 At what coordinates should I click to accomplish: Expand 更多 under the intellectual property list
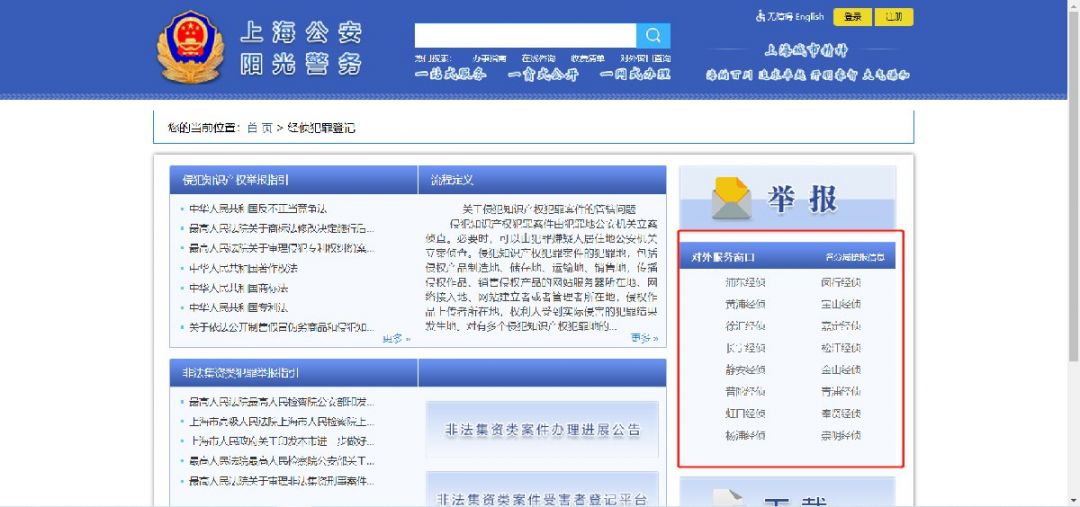tap(395, 339)
